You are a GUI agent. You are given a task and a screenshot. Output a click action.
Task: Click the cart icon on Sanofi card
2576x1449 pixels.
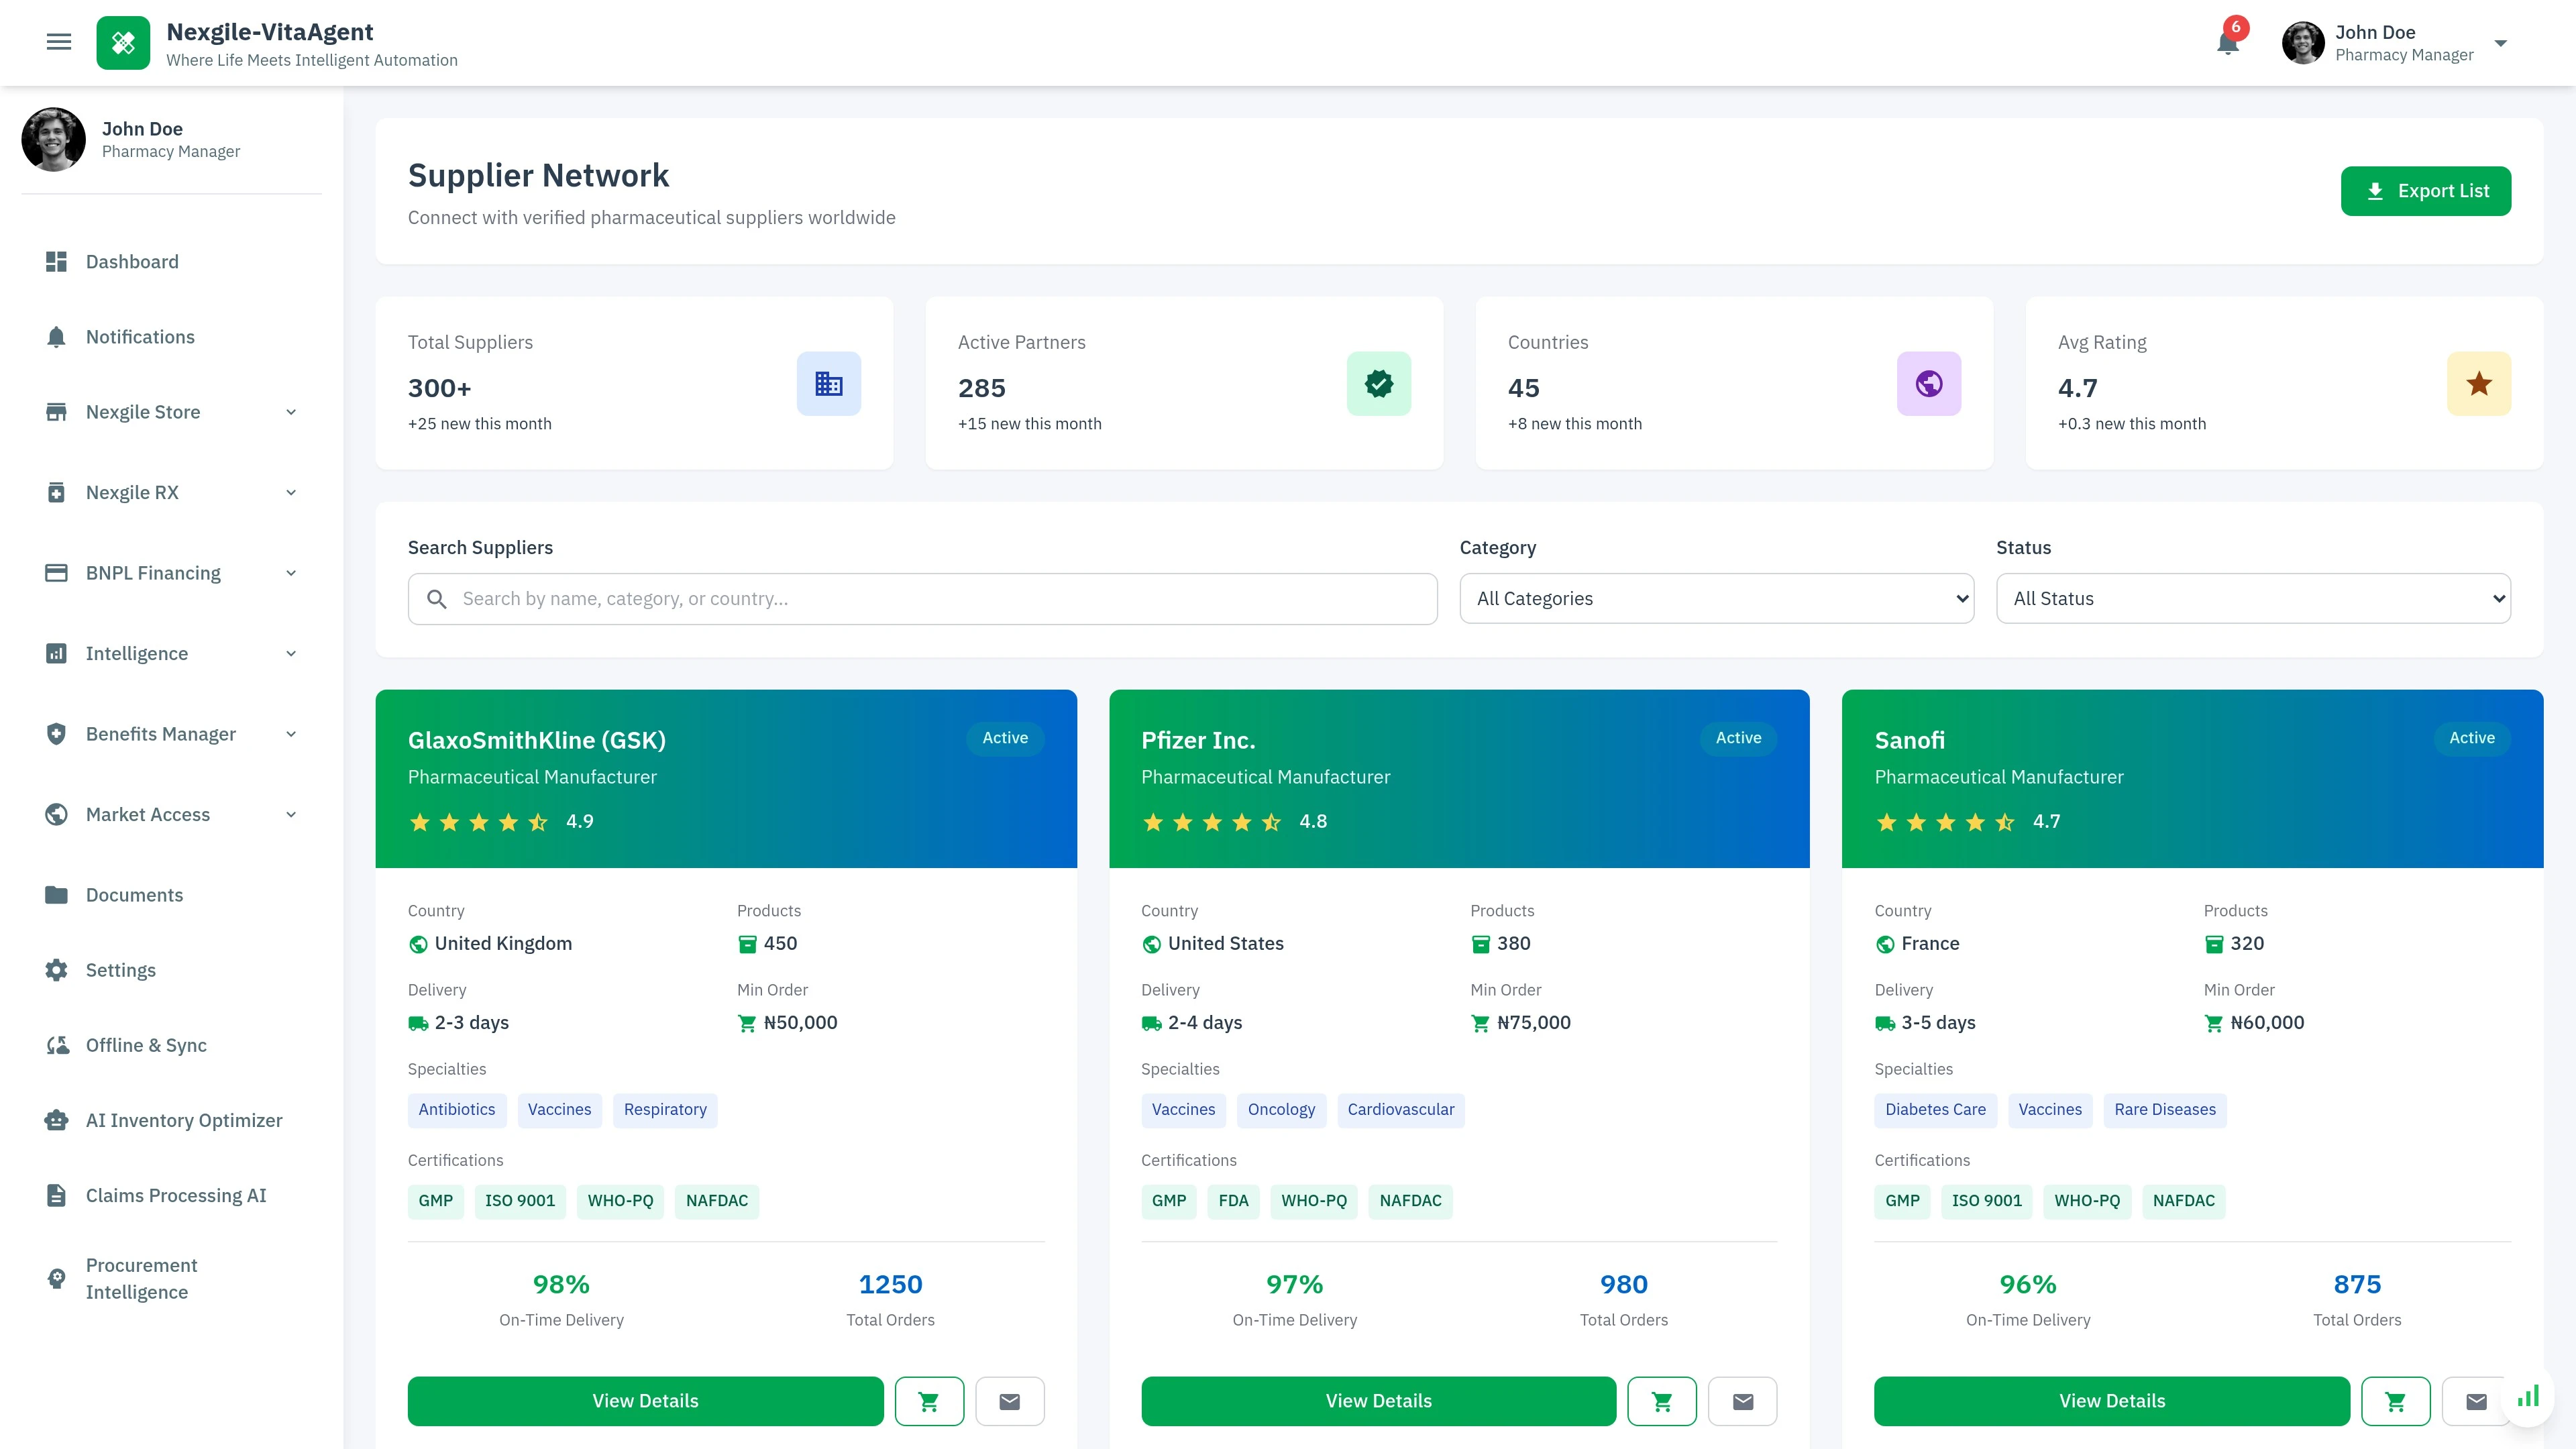(2395, 1401)
